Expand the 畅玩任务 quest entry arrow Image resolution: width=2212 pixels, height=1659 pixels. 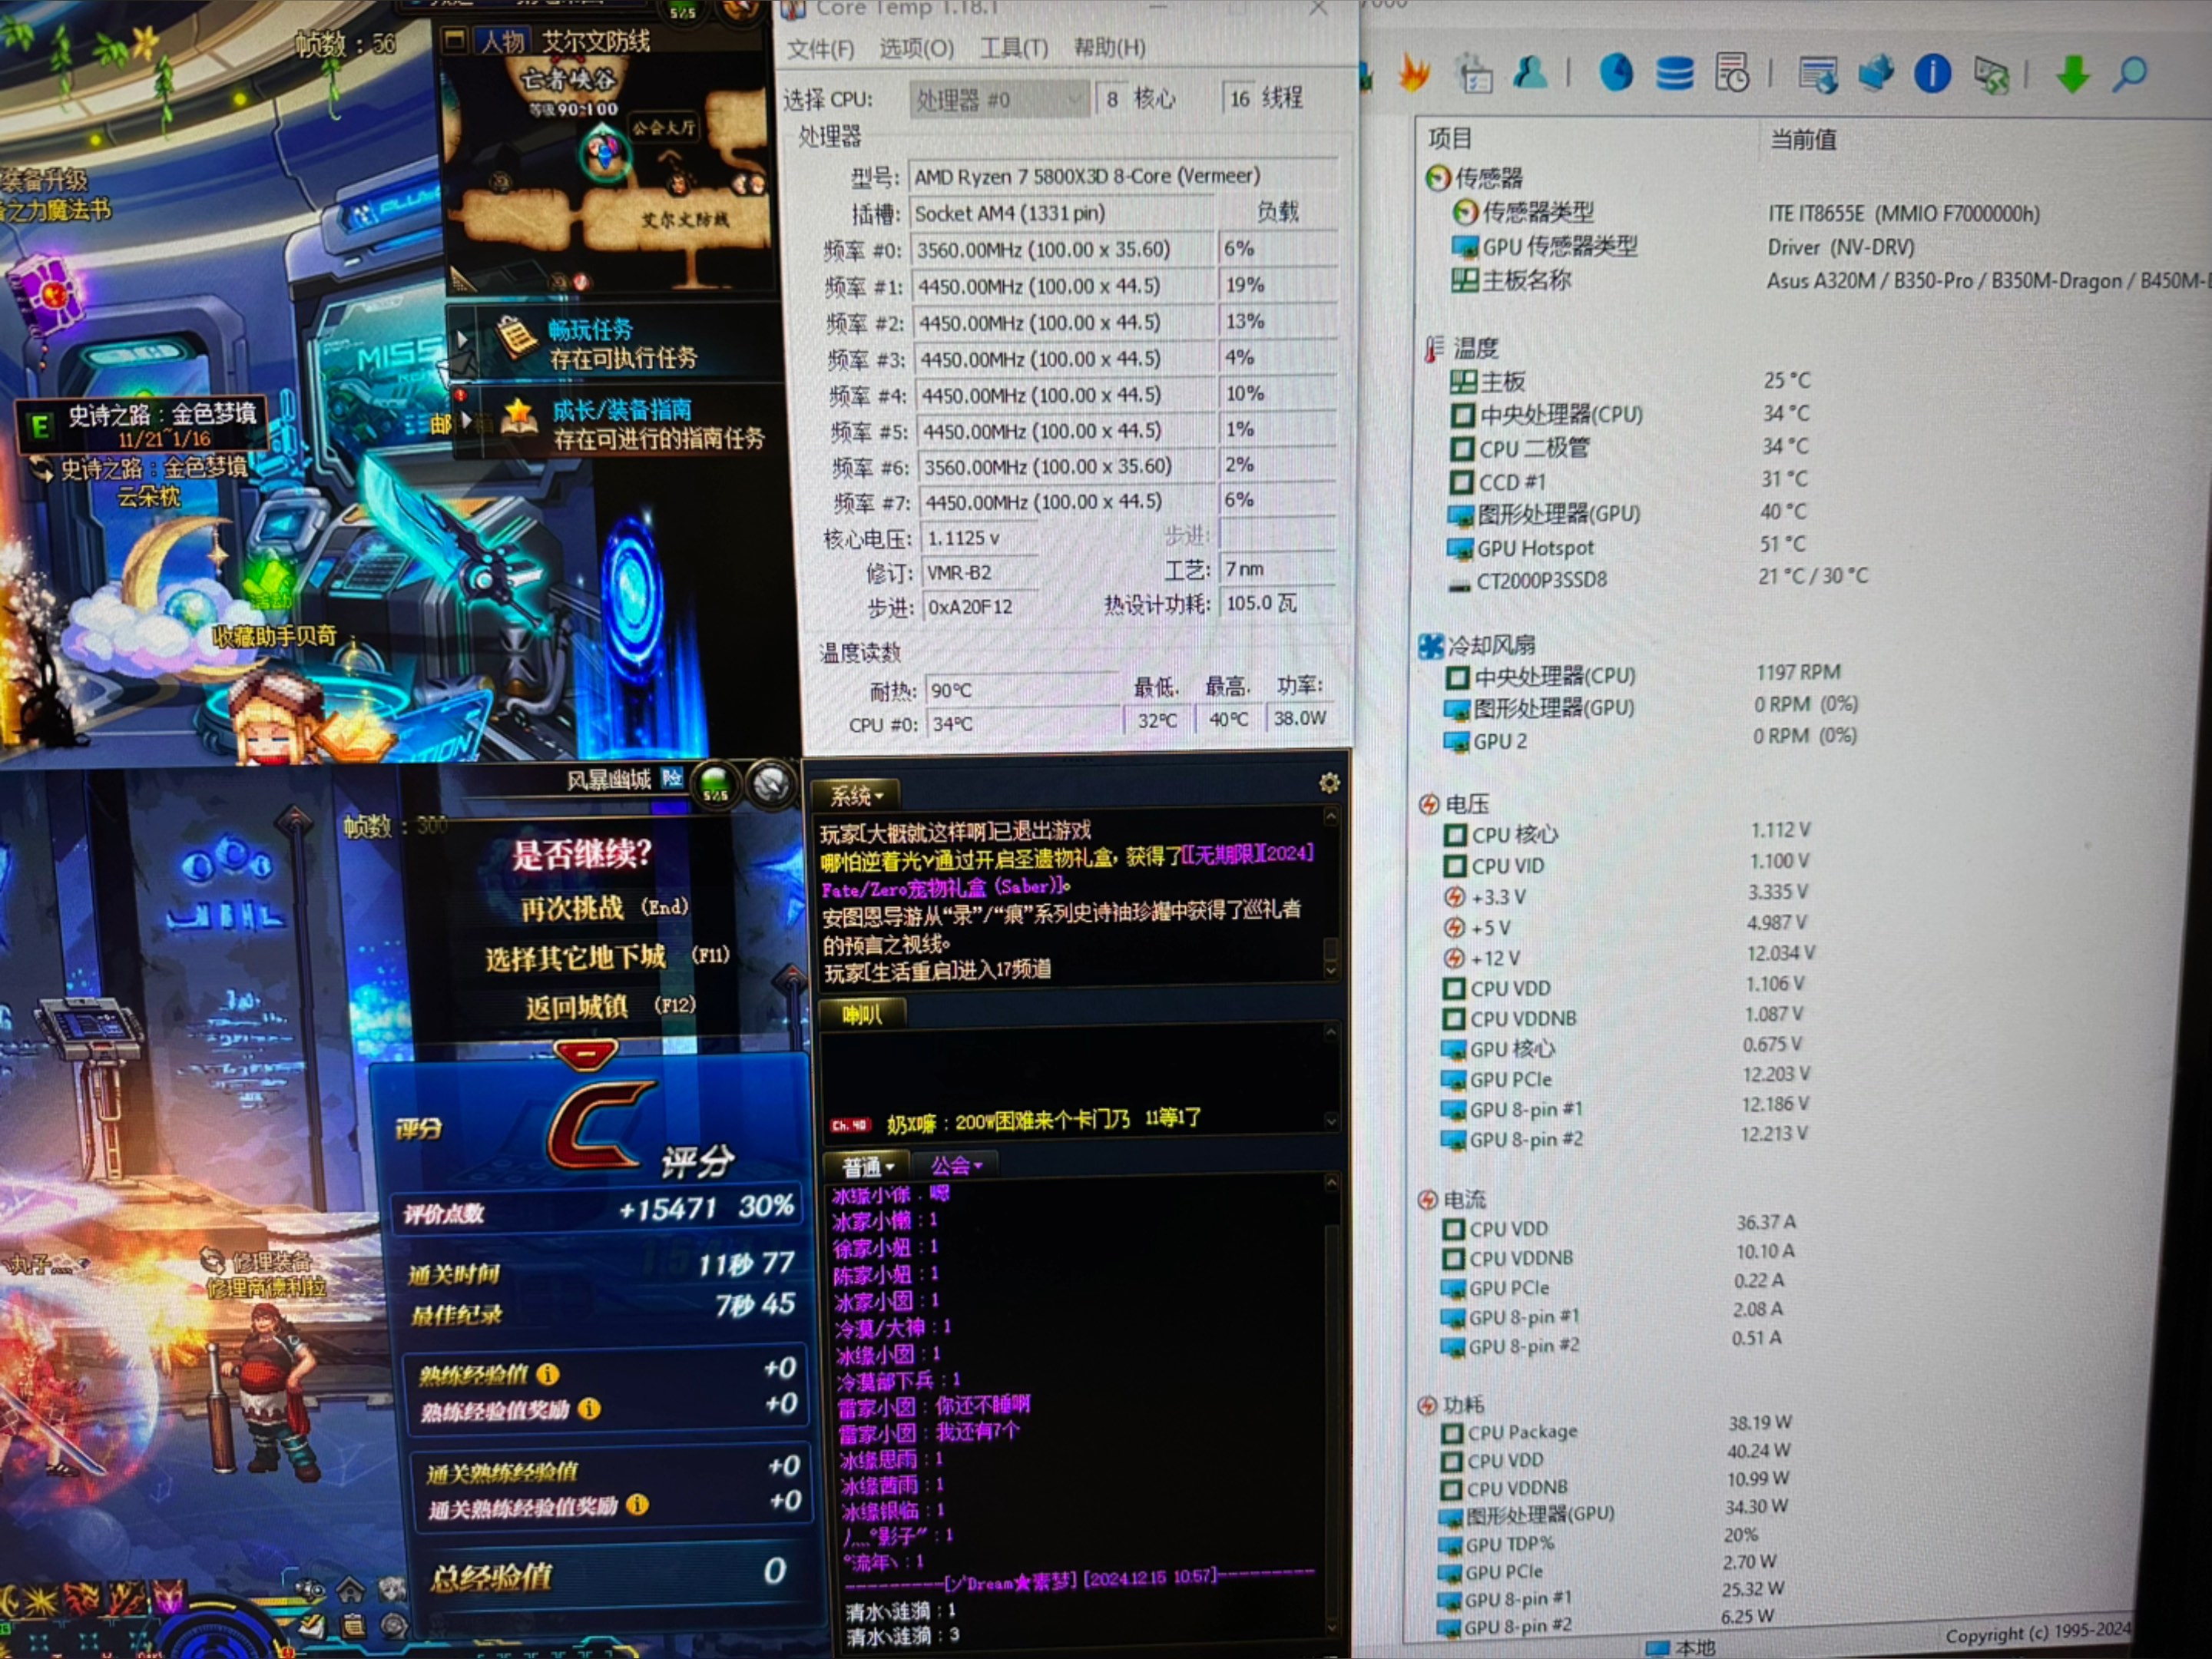tap(462, 339)
